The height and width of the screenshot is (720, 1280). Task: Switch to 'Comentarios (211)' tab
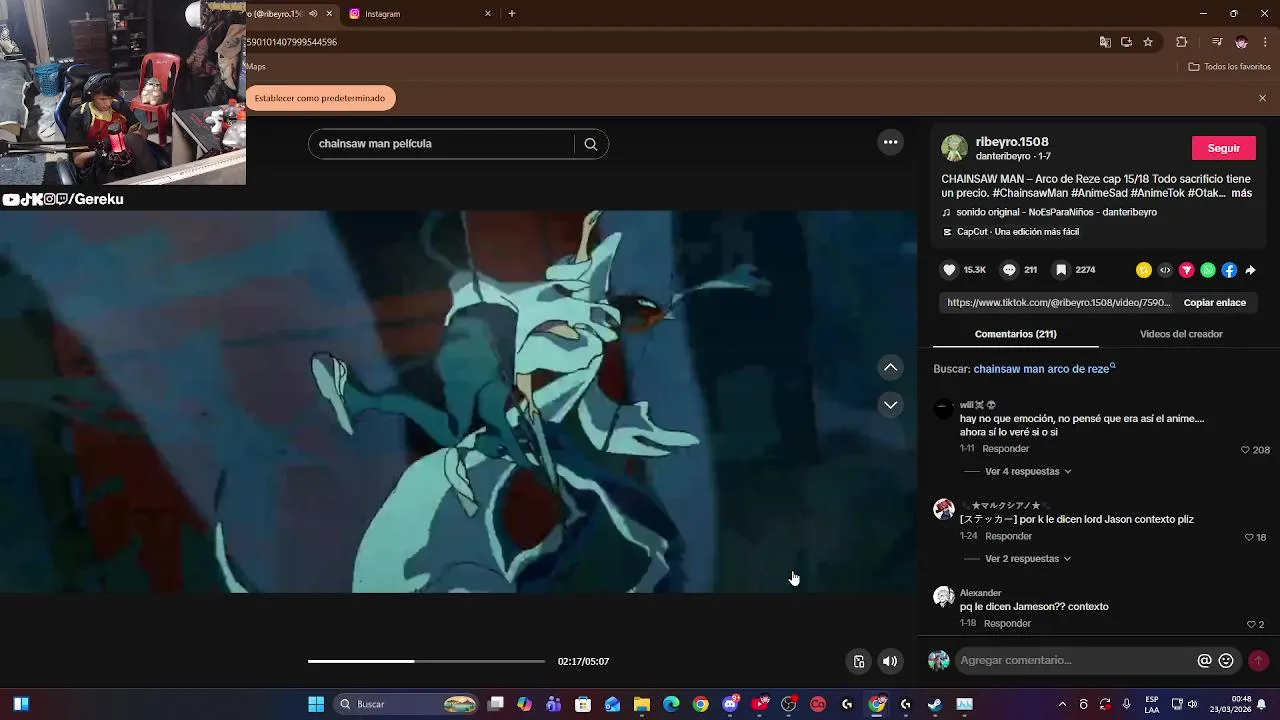point(1015,334)
